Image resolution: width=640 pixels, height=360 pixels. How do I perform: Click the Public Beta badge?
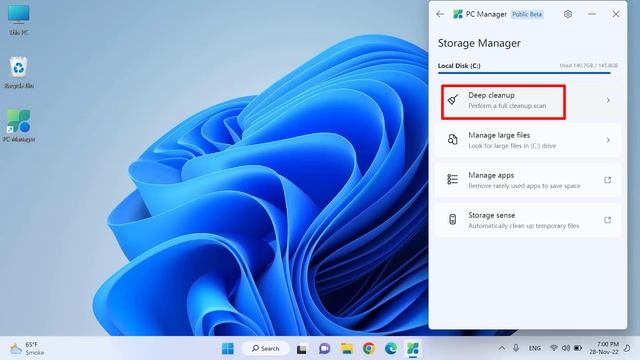point(527,14)
